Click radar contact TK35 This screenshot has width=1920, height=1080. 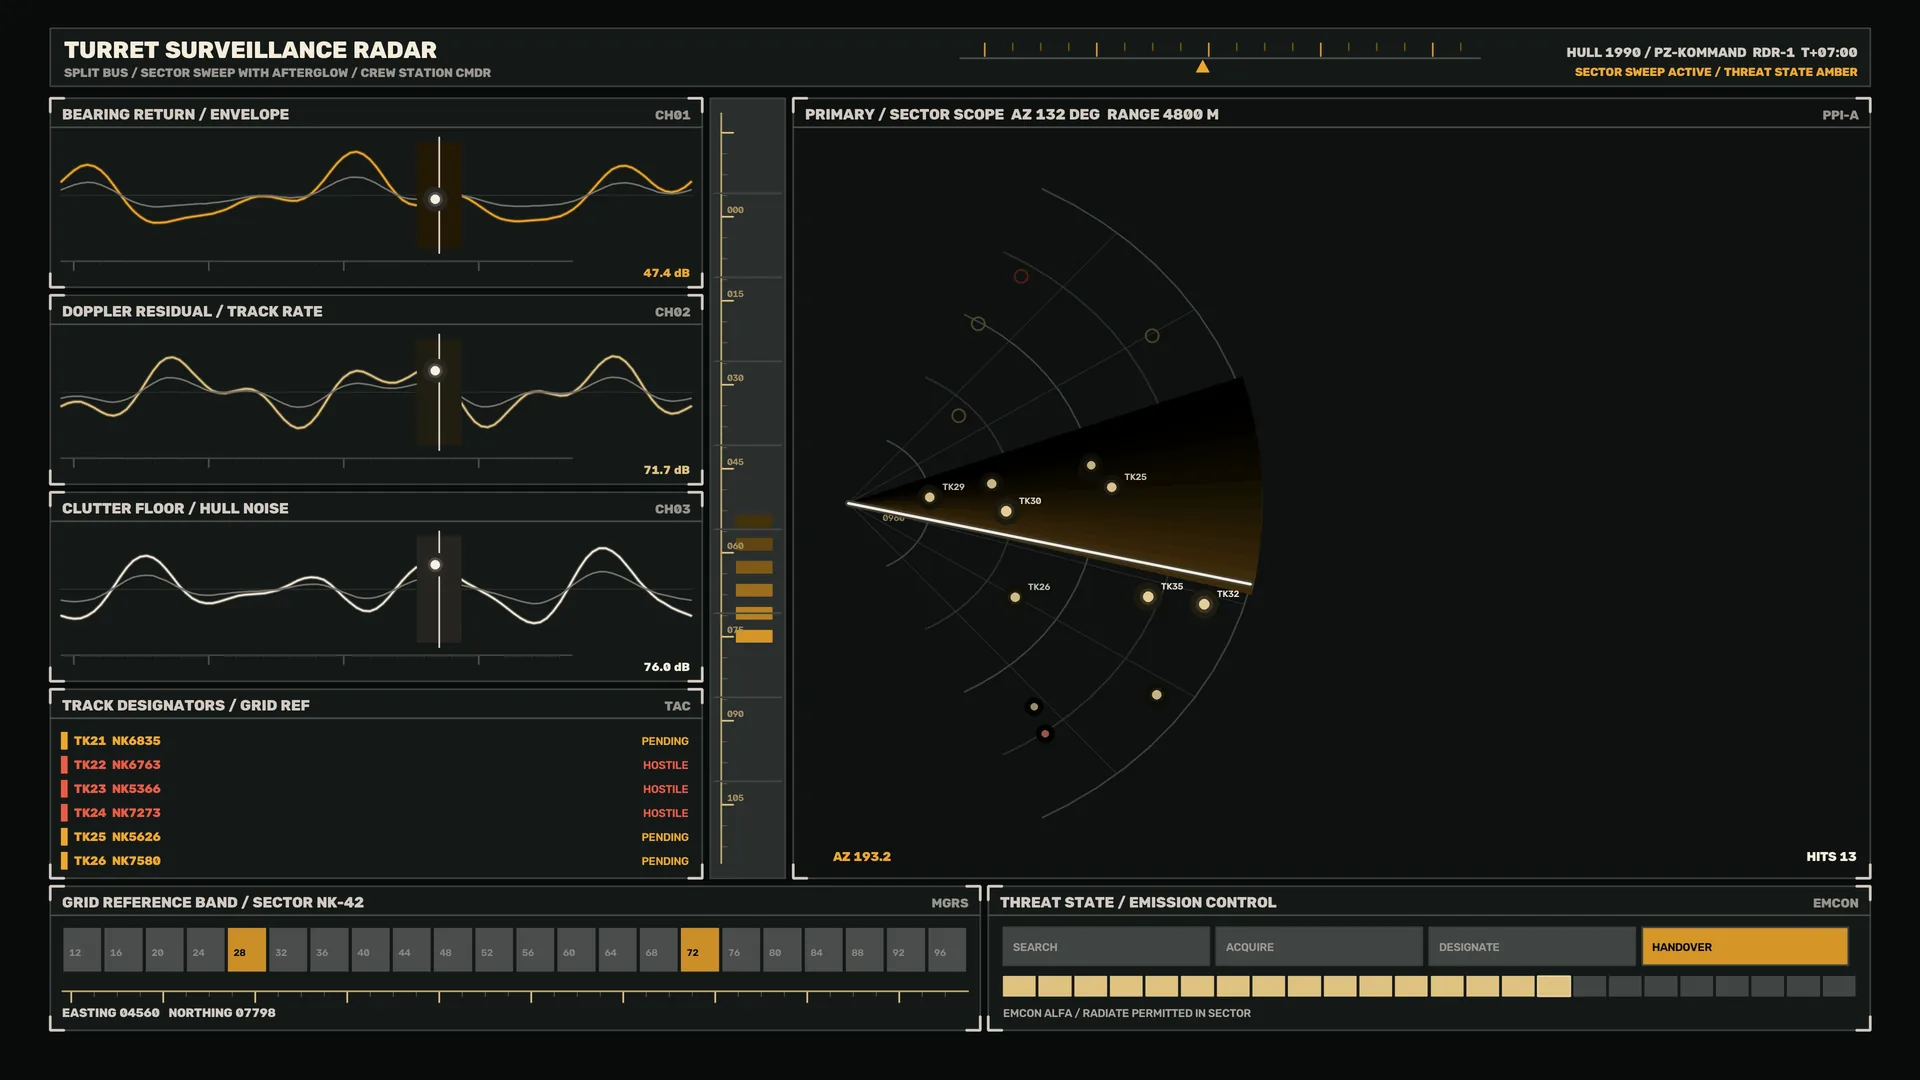point(1148,597)
